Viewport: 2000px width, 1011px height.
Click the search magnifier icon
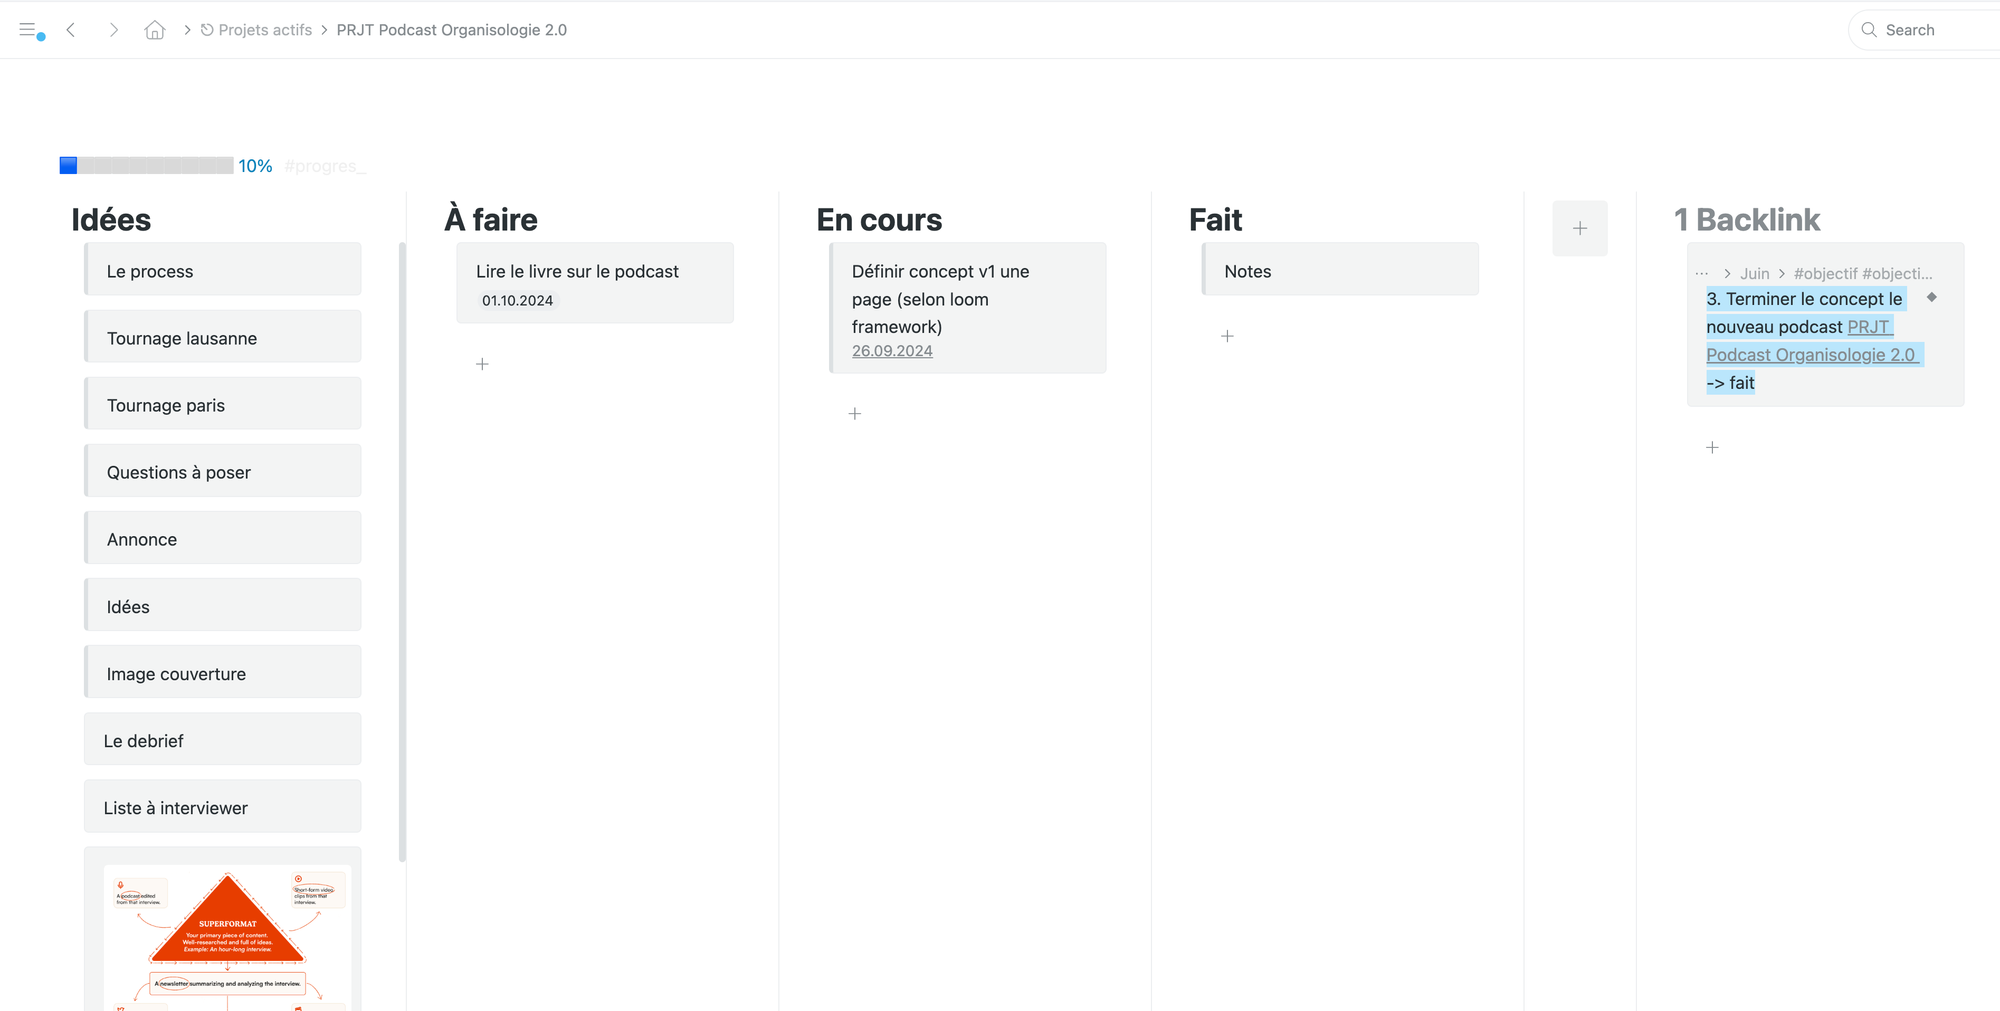pyautogui.click(x=1869, y=29)
